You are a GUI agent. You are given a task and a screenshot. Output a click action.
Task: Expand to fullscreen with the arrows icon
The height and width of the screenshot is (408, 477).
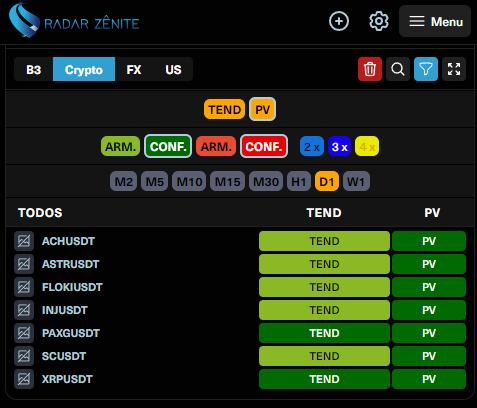tap(454, 69)
